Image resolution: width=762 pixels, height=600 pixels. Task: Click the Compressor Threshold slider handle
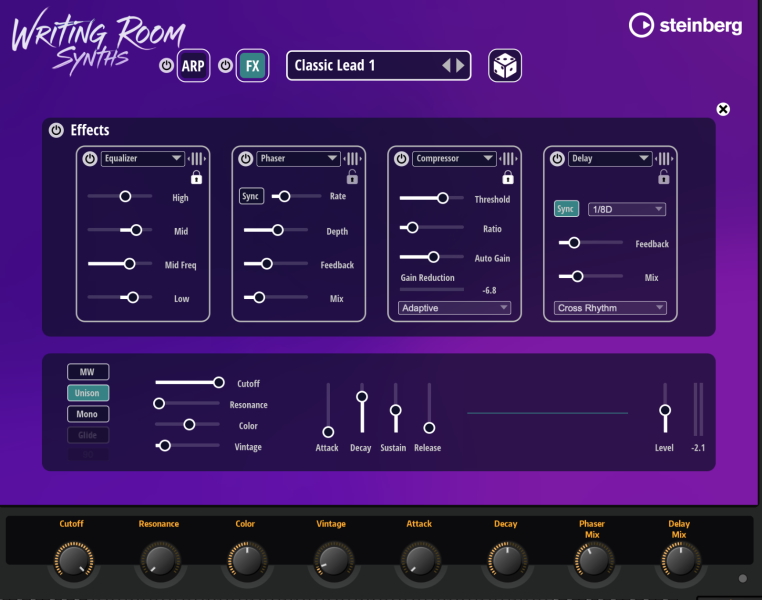443,198
